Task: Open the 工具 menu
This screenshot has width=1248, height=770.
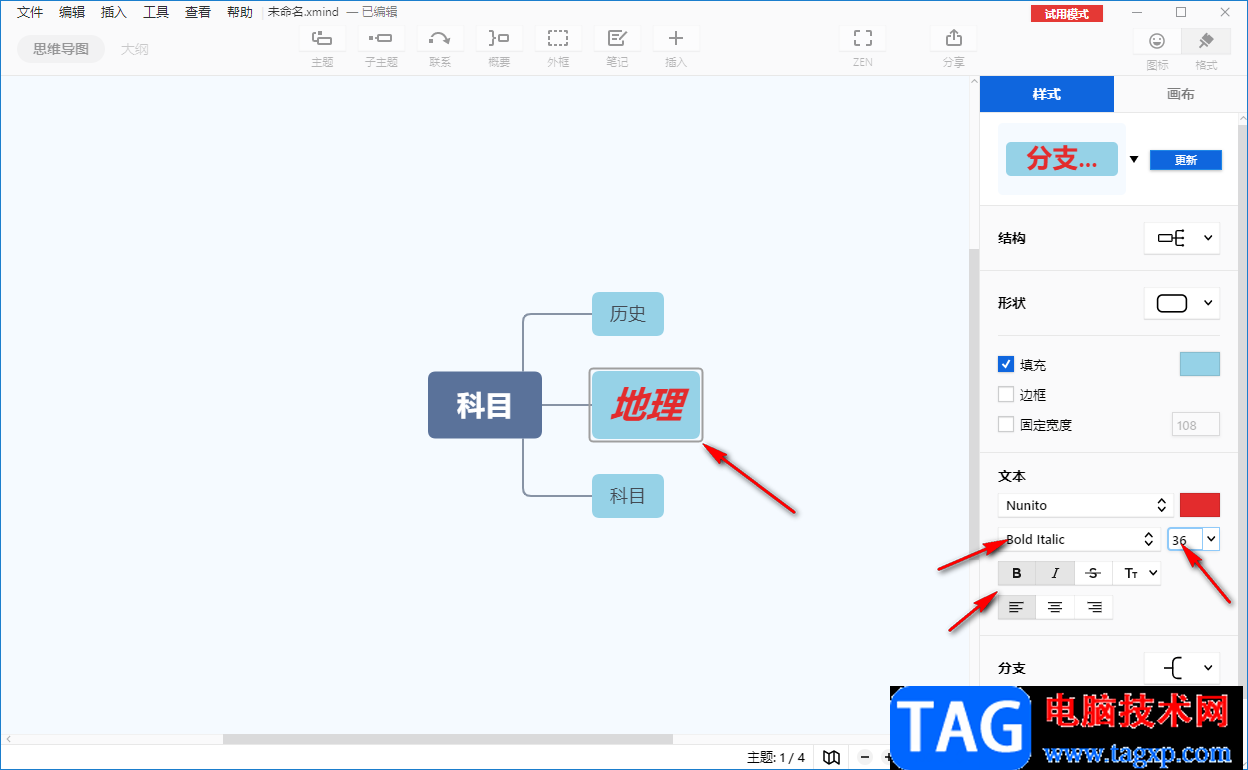Action: click(x=156, y=12)
